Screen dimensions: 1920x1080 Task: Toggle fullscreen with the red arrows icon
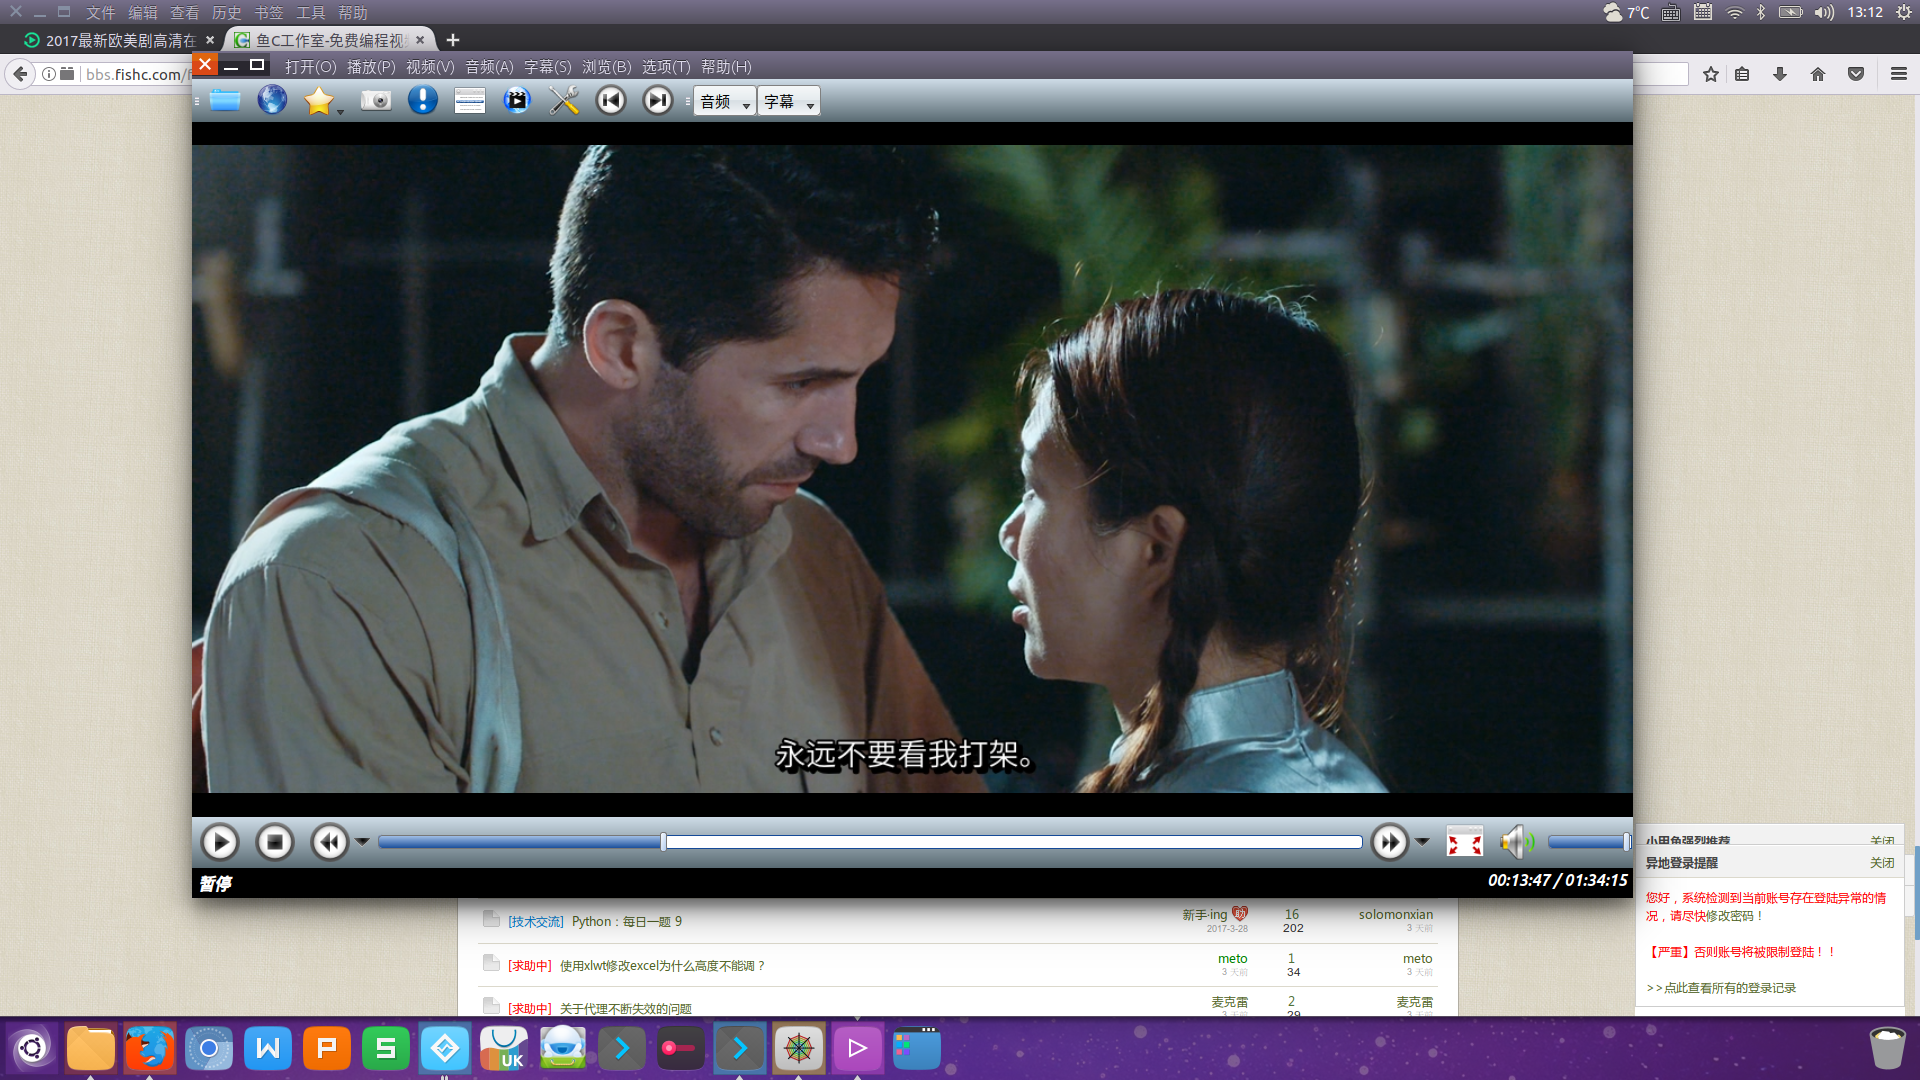[x=1465, y=842]
